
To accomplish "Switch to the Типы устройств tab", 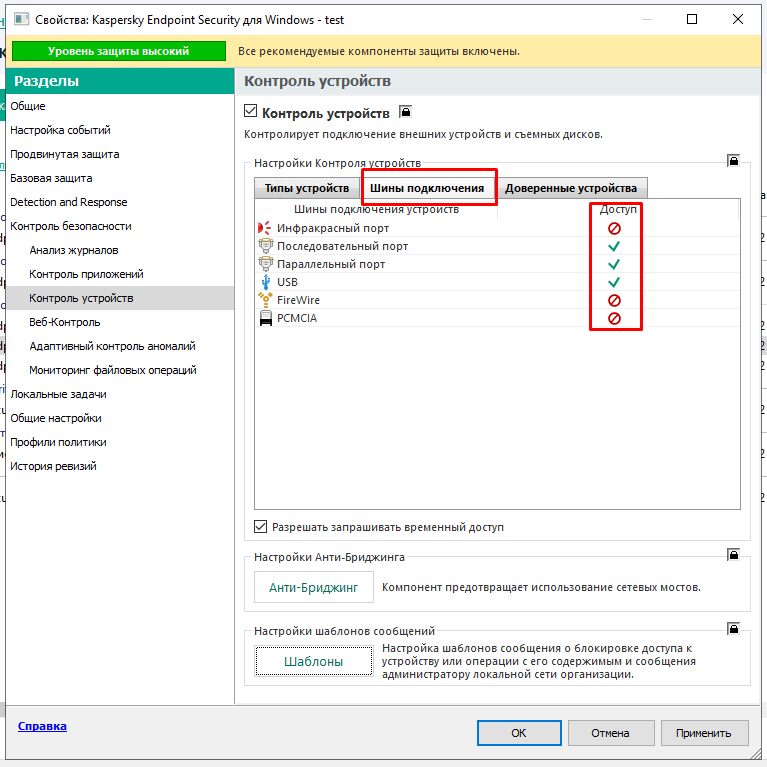I will [x=307, y=188].
